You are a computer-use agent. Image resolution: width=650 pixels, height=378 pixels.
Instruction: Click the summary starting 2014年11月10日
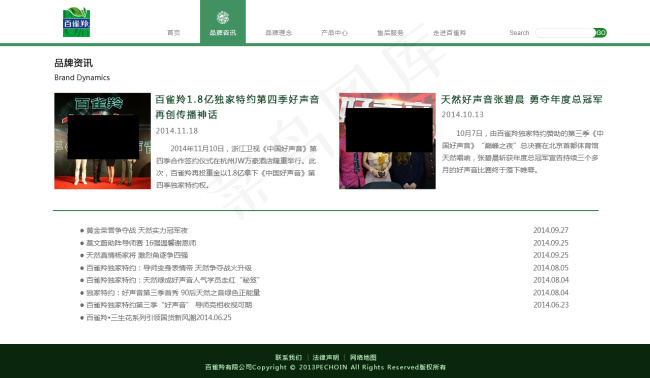click(236, 167)
